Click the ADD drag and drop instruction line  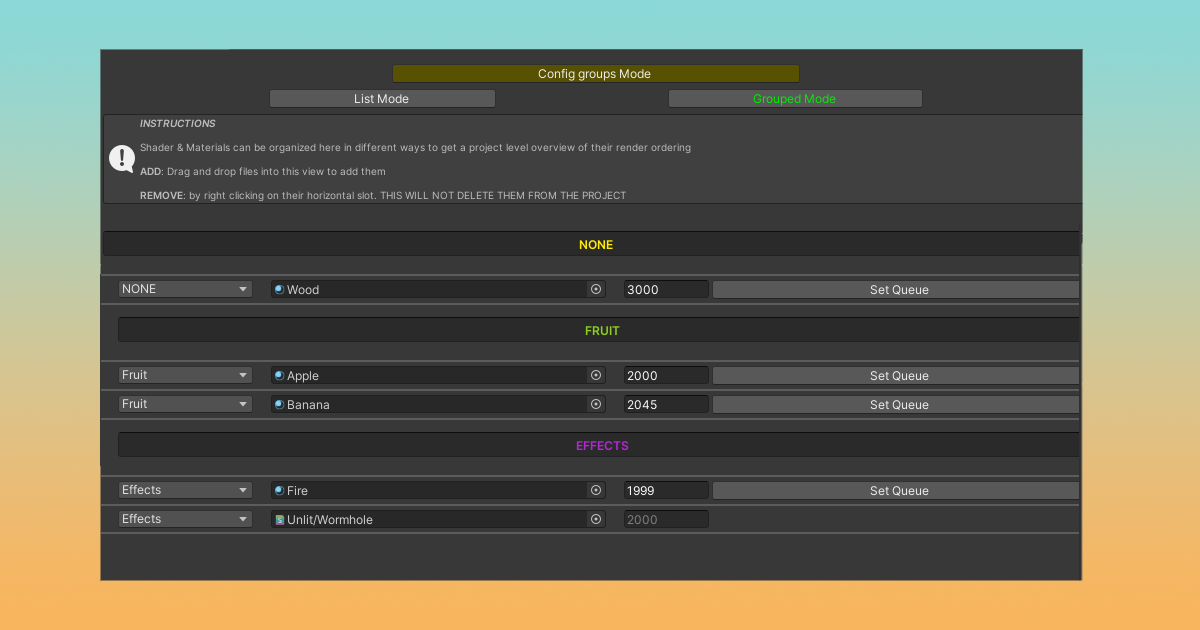263,172
